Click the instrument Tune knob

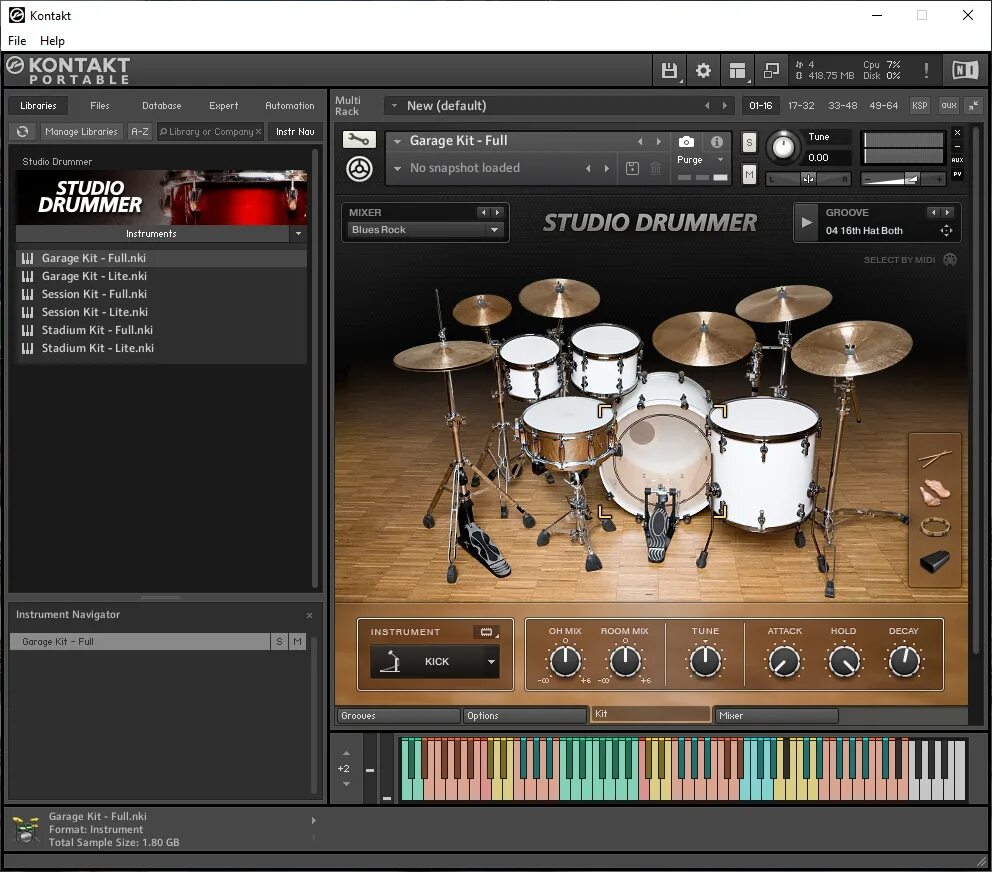click(x=783, y=147)
